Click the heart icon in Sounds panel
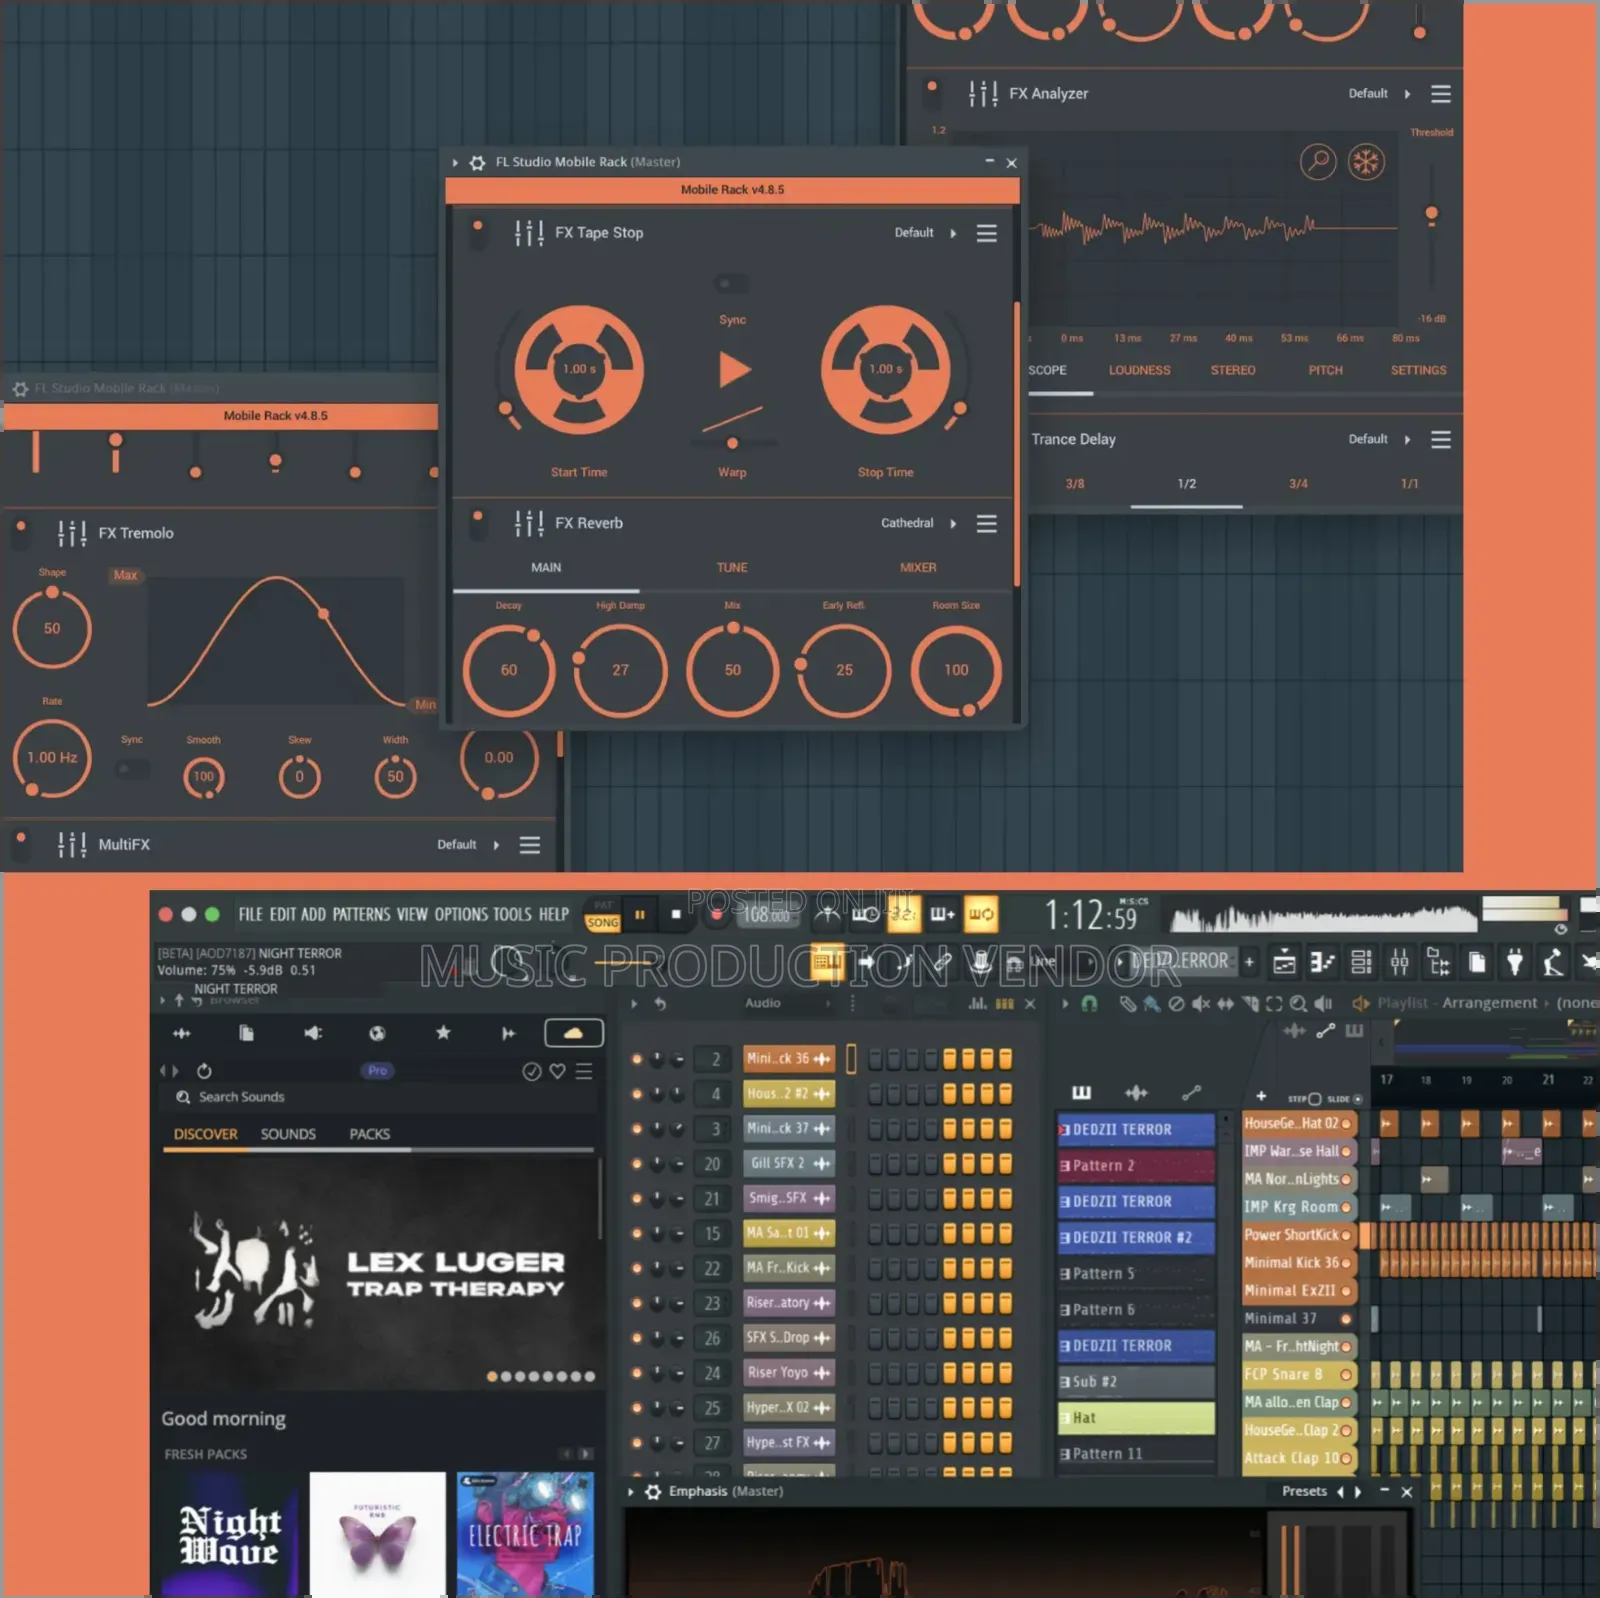The width and height of the screenshot is (1600, 1598). coord(558,1071)
